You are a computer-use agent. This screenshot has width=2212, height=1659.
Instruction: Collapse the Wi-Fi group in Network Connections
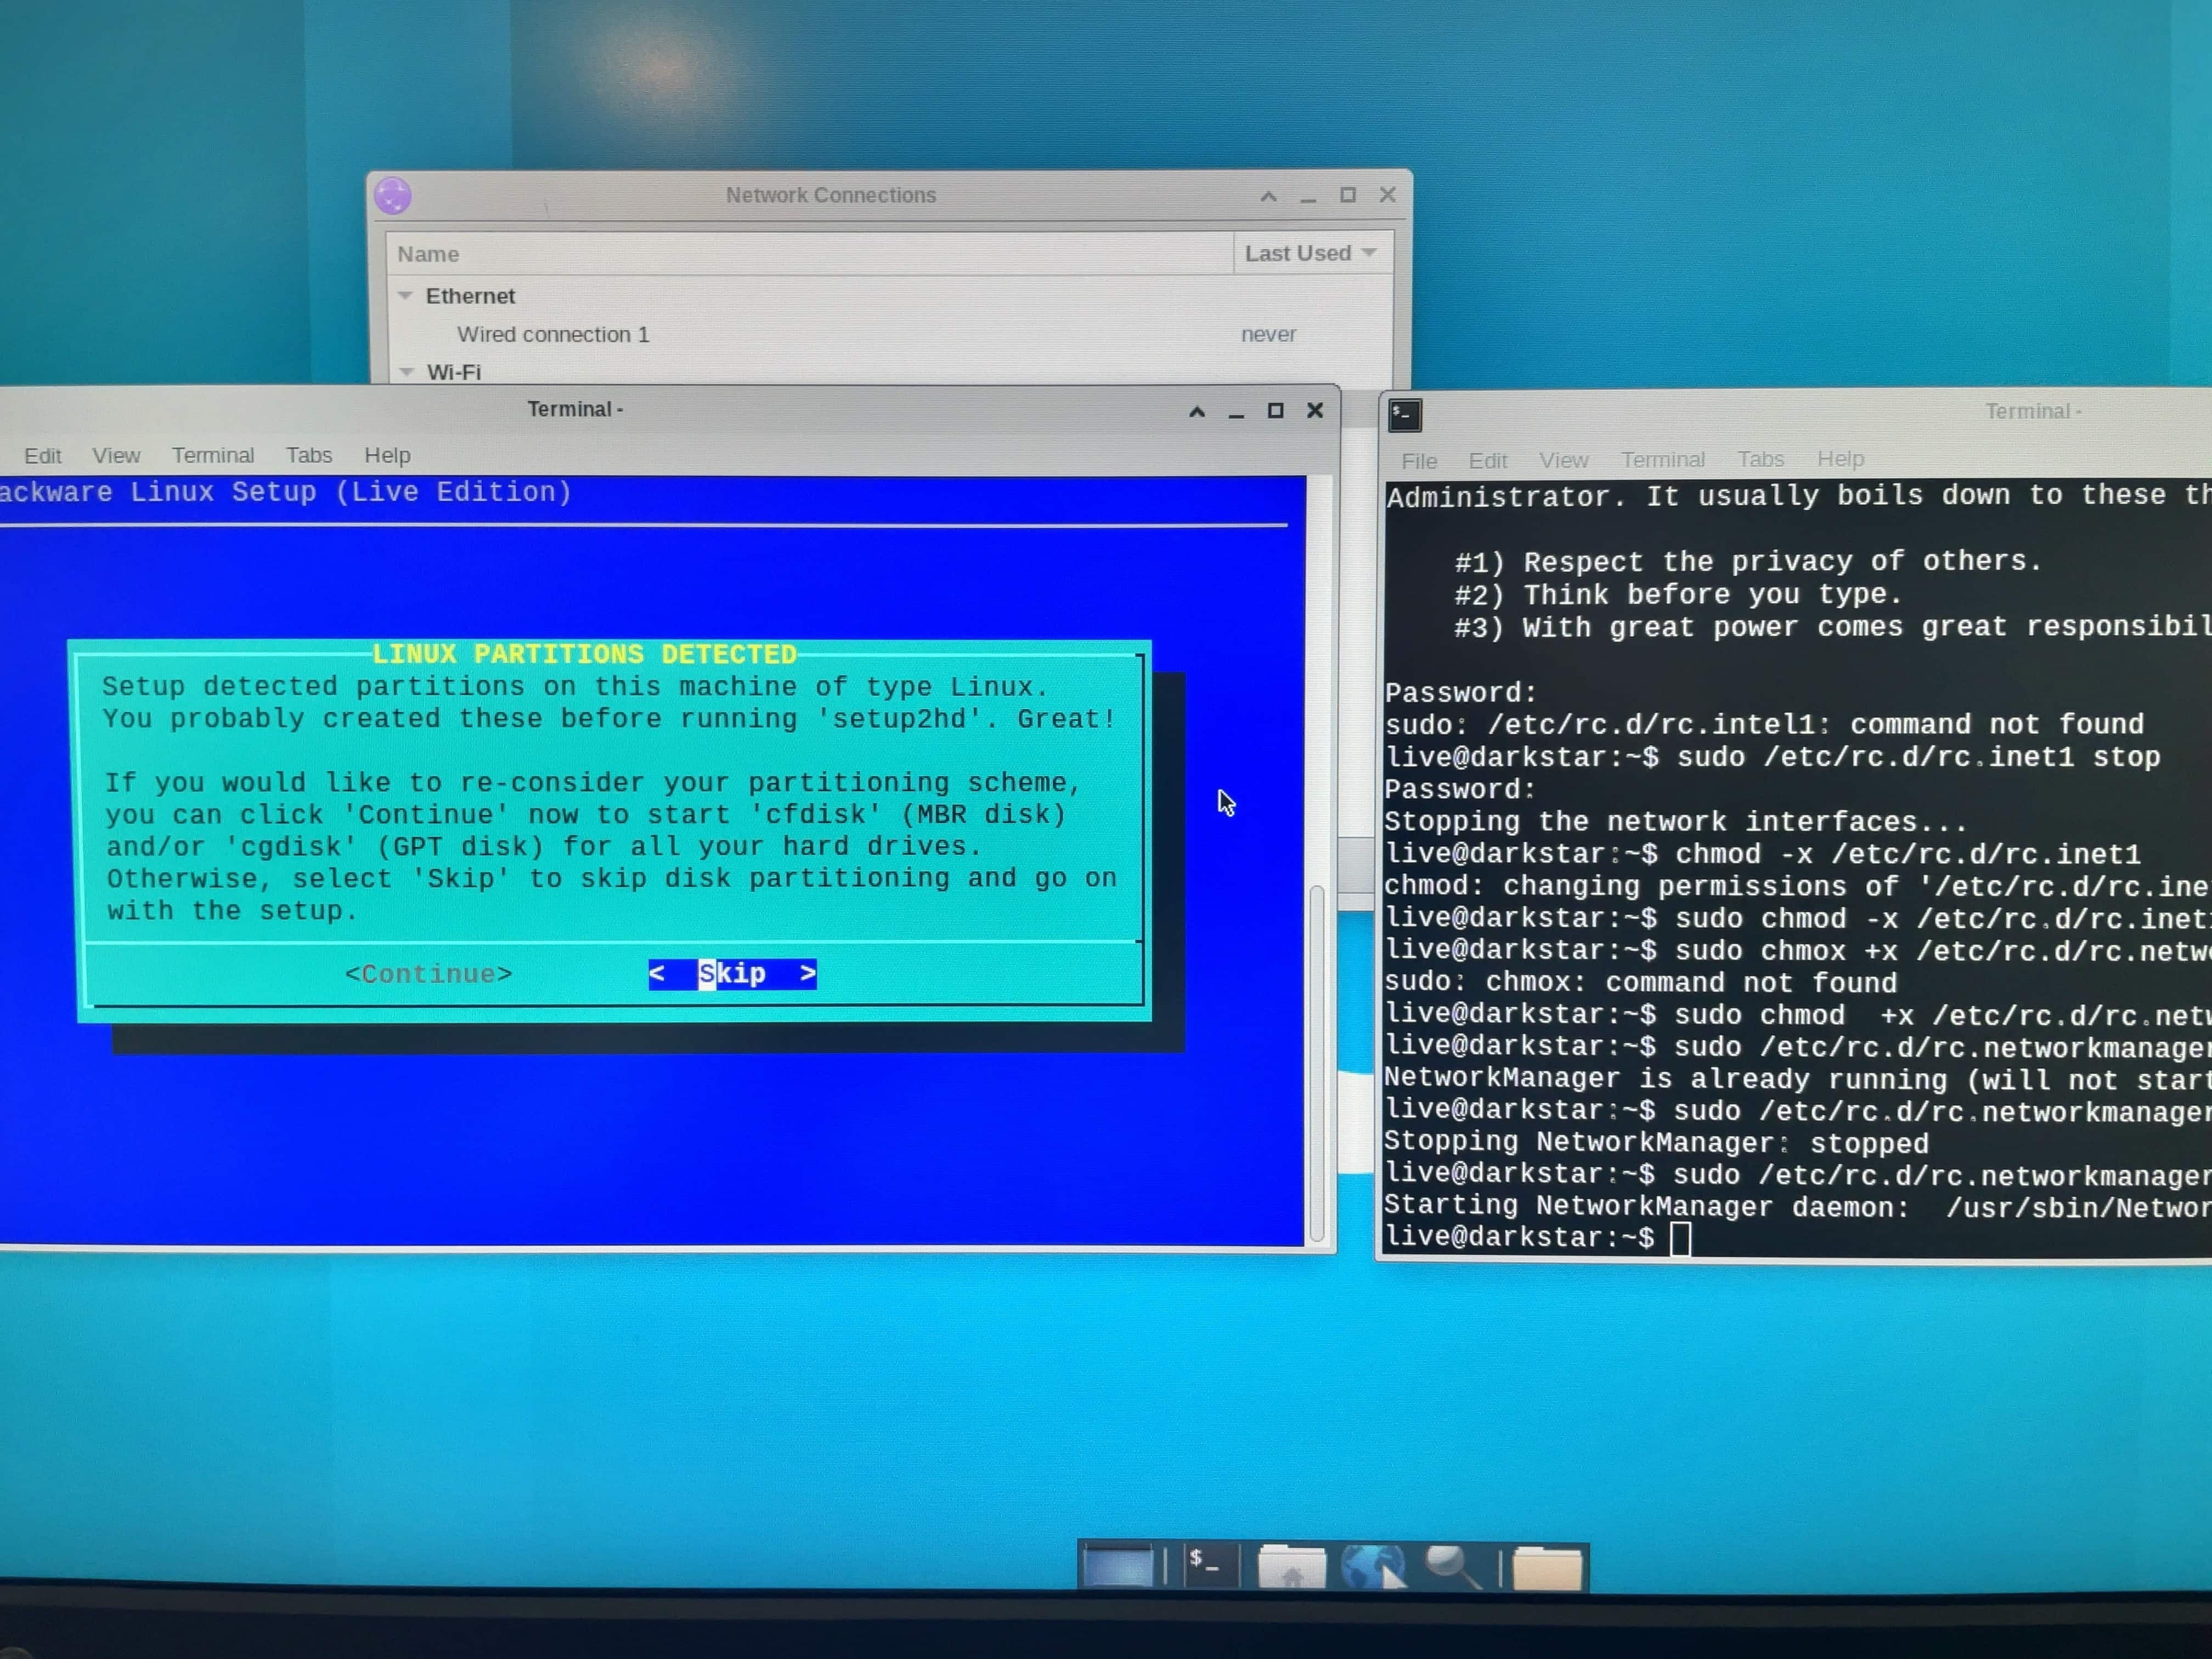[406, 371]
